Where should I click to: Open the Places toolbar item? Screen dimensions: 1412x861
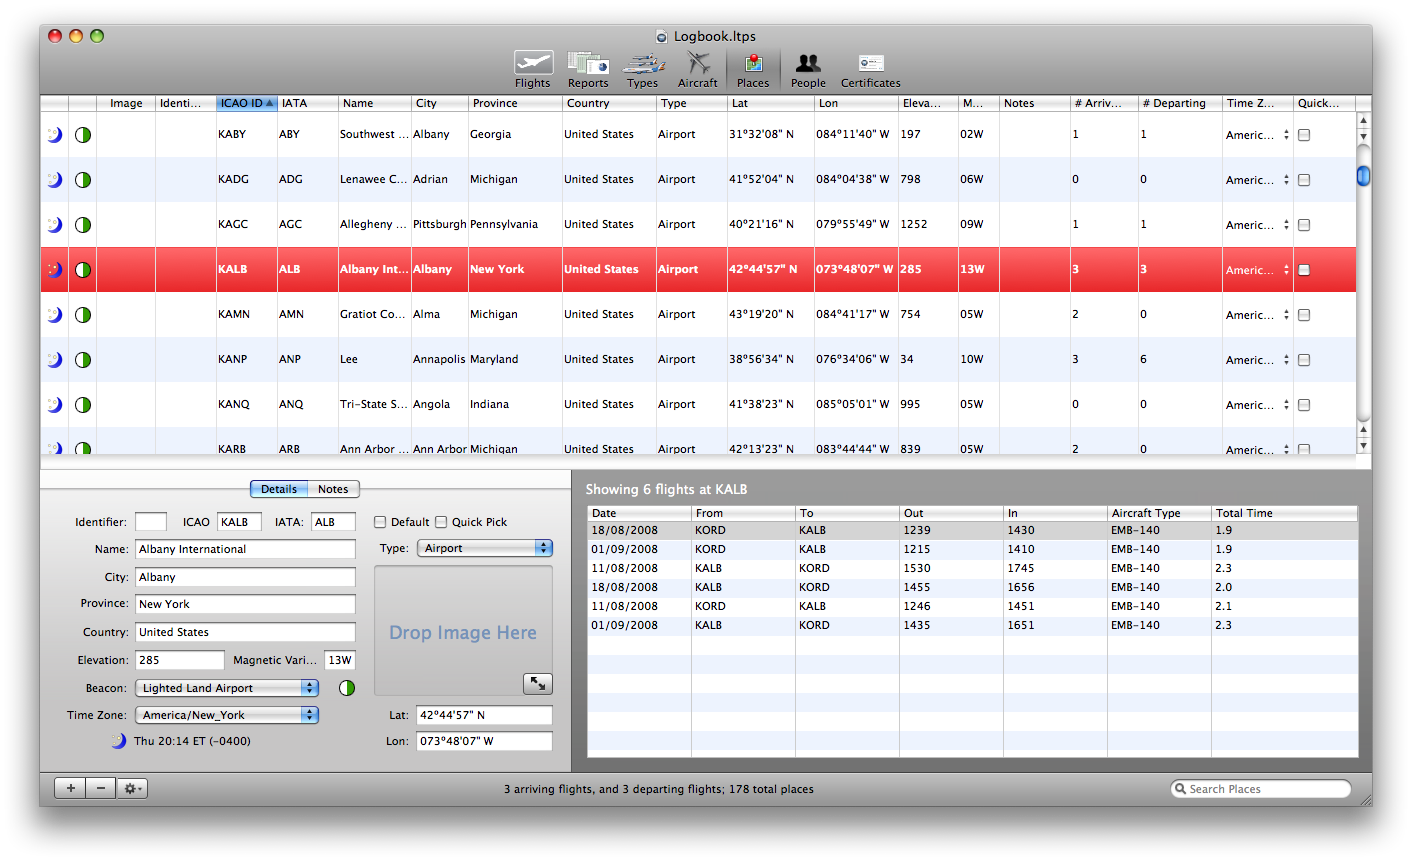click(753, 70)
